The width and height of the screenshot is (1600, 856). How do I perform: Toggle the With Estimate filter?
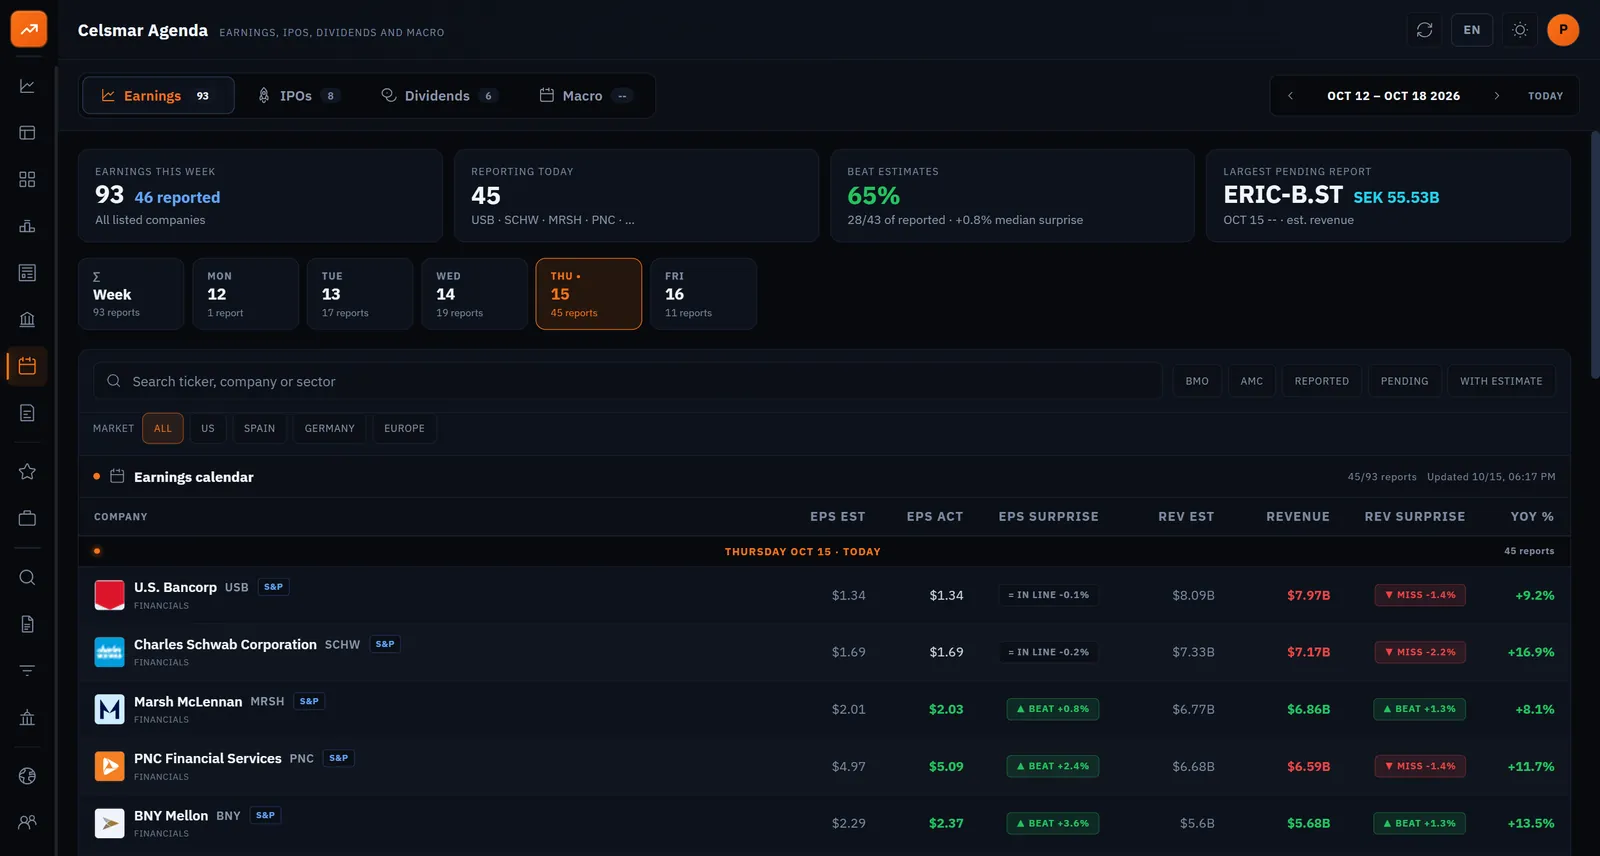click(x=1501, y=381)
